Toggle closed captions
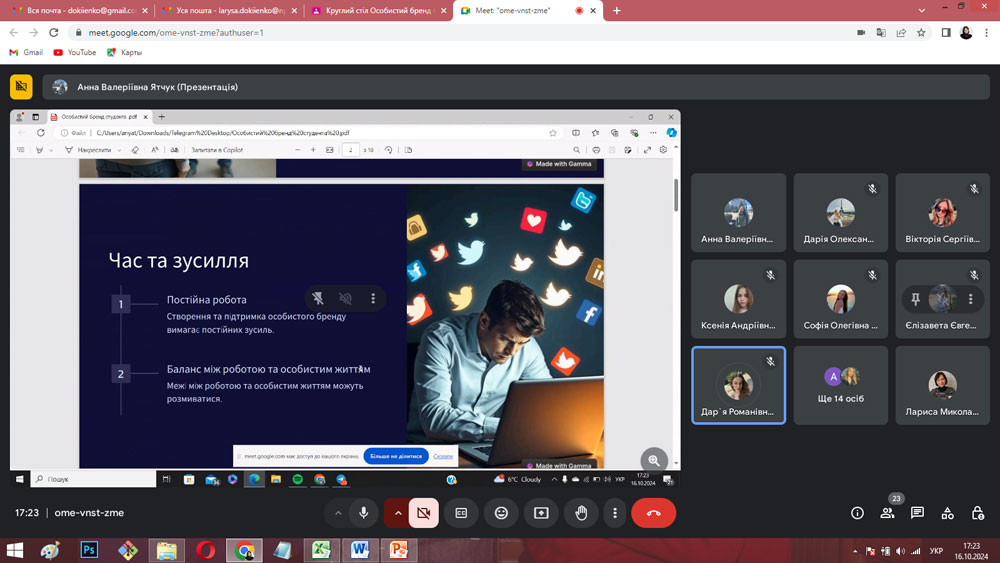The width and height of the screenshot is (1000, 563). click(x=461, y=513)
